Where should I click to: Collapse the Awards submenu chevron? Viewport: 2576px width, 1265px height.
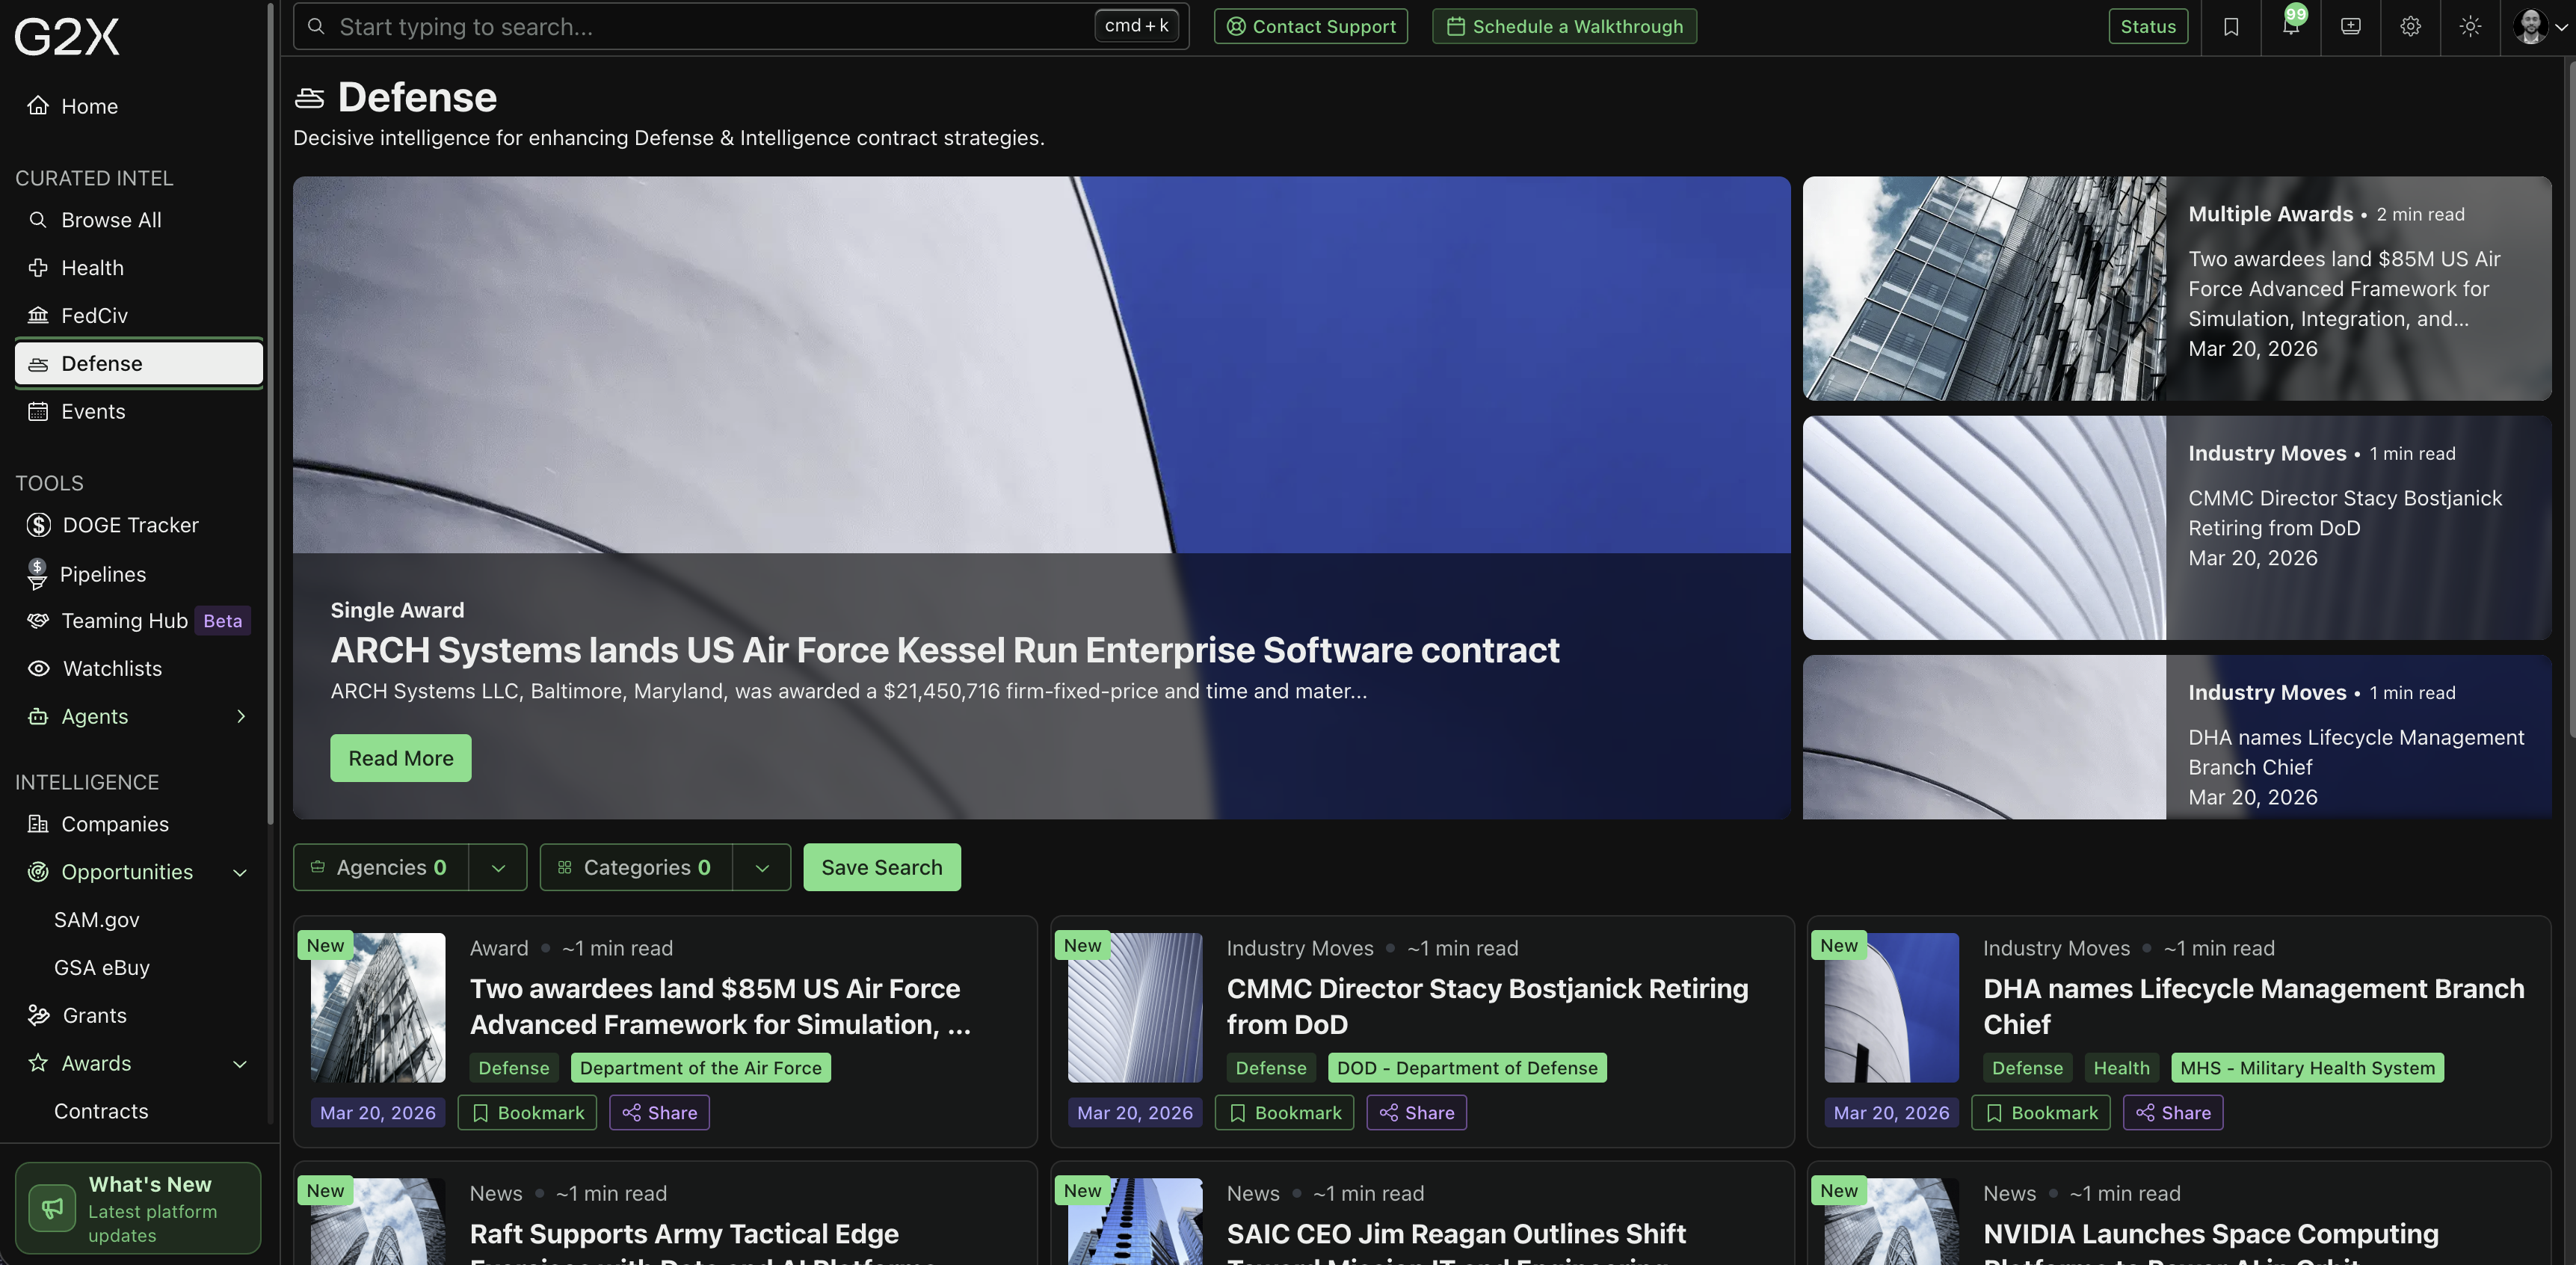pos(240,1064)
